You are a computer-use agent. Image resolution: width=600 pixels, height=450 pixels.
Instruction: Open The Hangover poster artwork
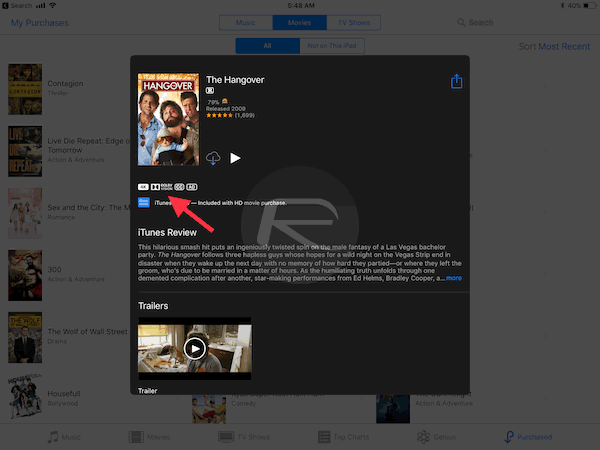pos(167,118)
